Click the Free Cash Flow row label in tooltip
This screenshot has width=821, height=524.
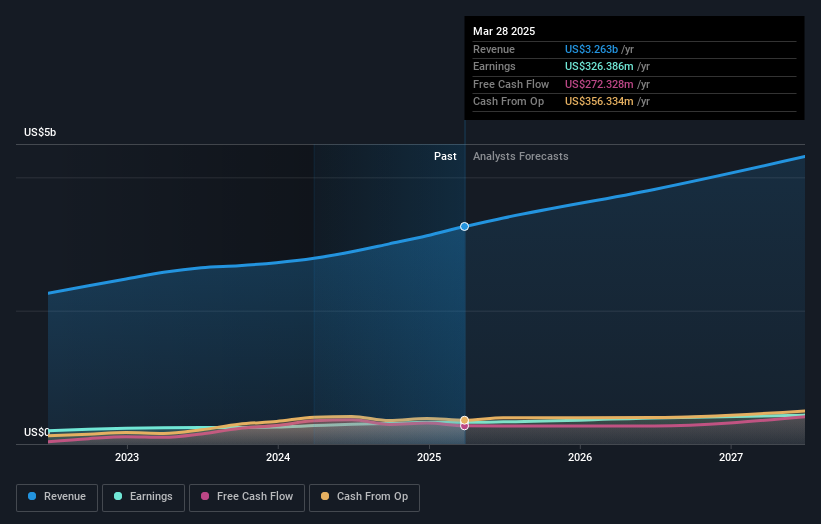(x=511, y=84)
